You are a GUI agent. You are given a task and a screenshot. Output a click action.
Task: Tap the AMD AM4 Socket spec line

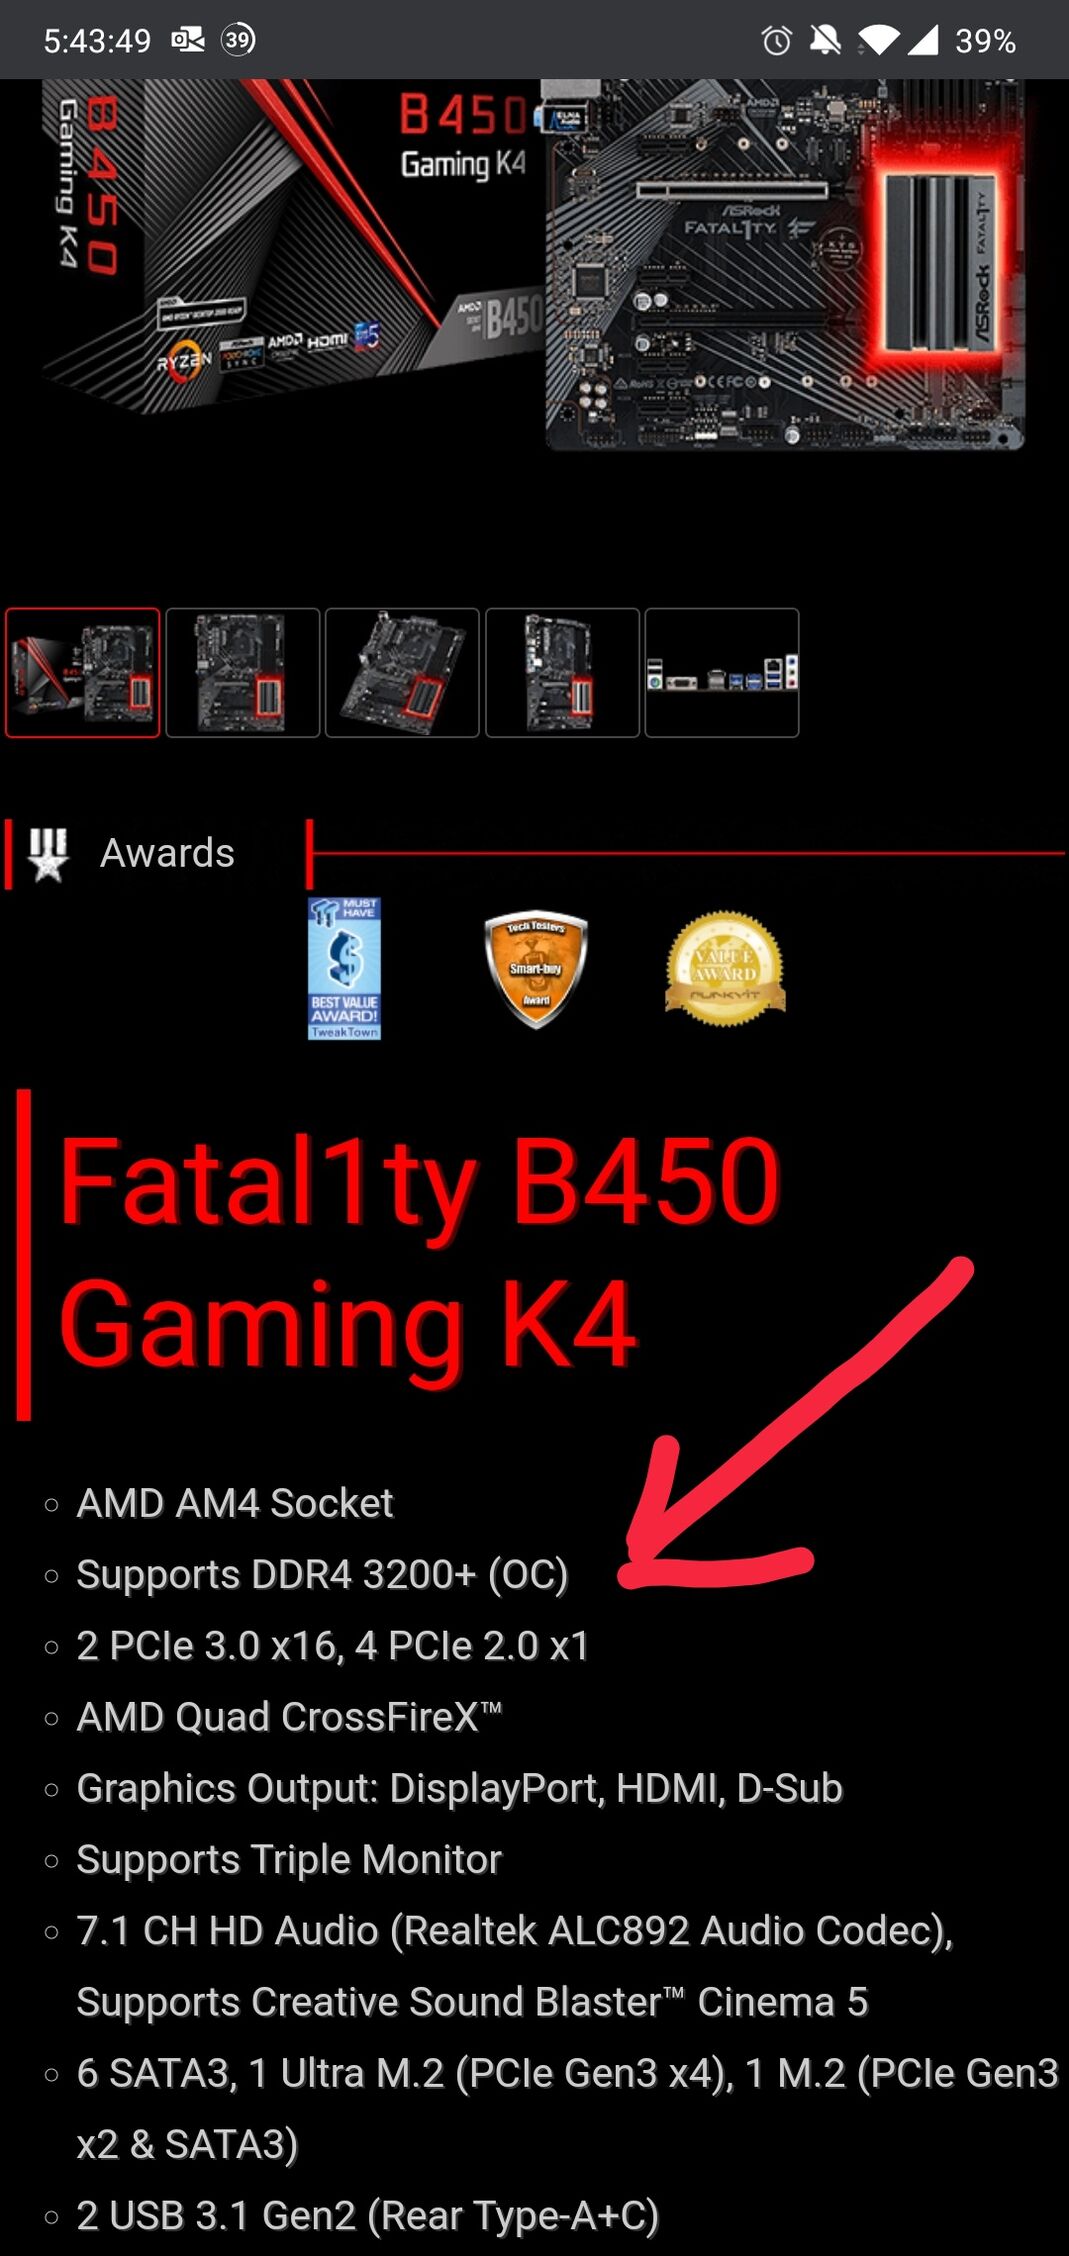coord(235,1503)
